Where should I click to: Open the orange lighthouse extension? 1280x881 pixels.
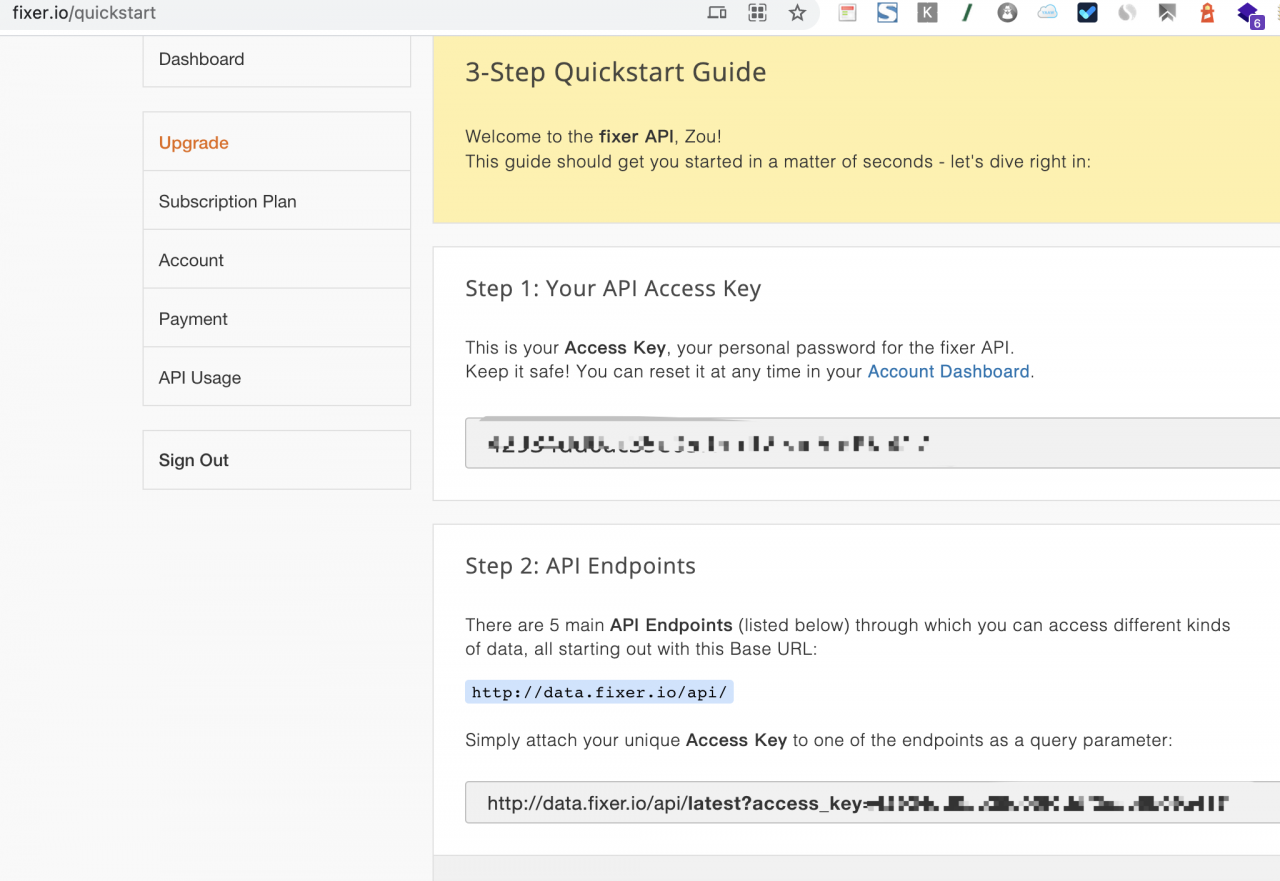click(x=1207, y=13)
